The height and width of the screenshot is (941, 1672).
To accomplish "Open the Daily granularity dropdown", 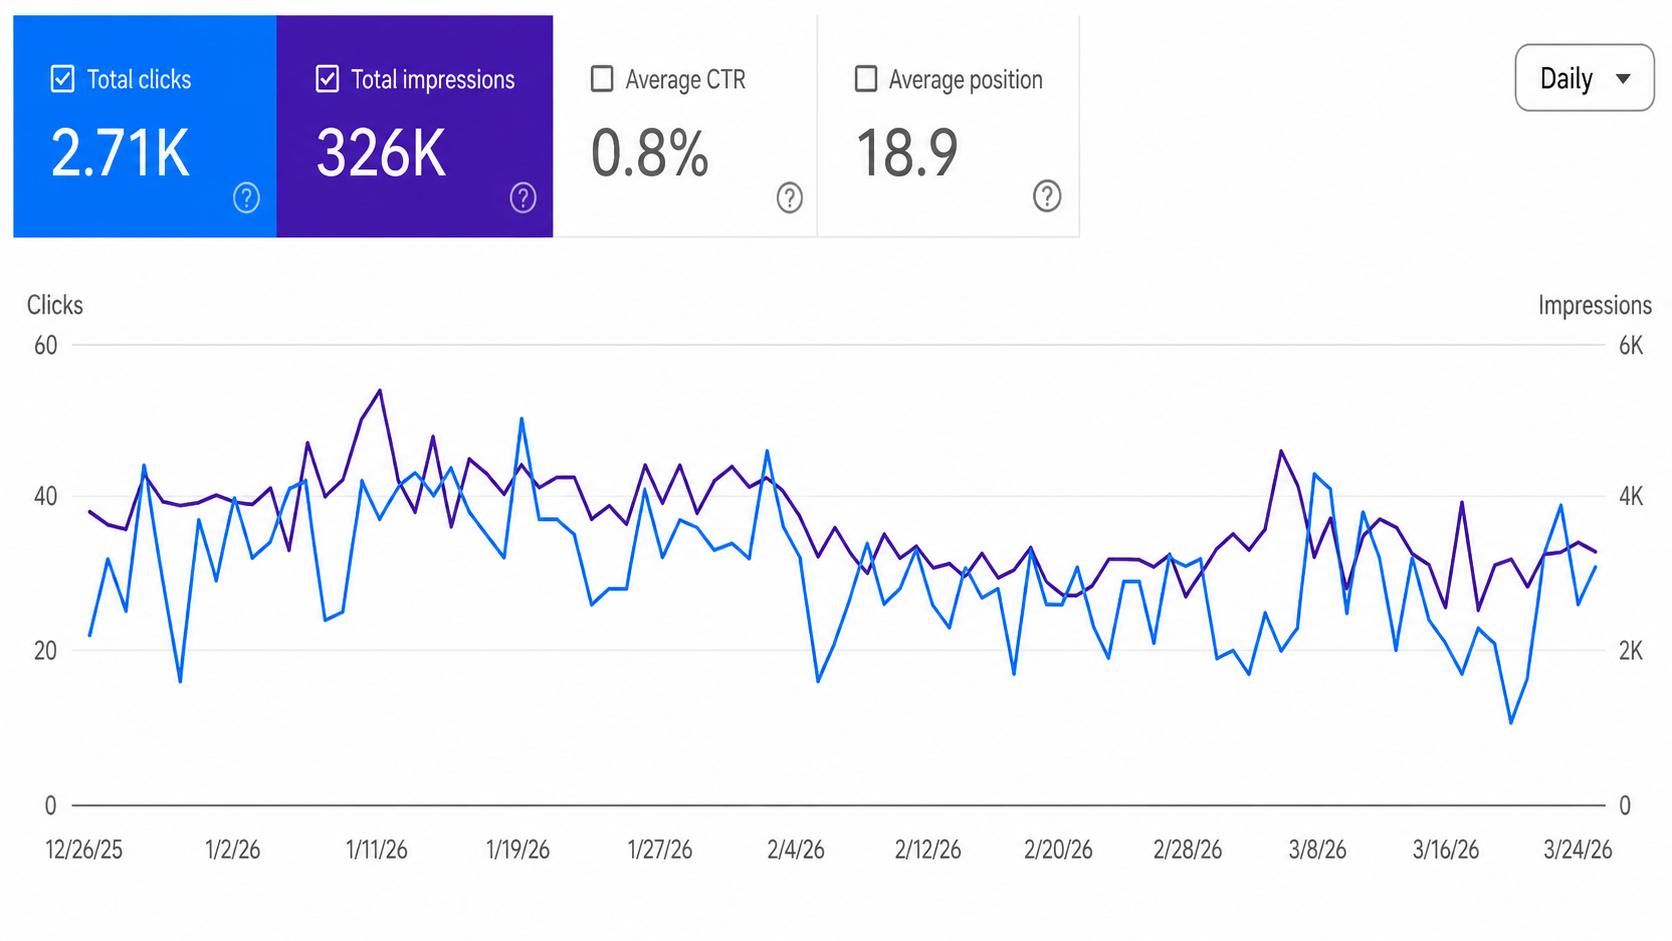I will [1584, 78].
